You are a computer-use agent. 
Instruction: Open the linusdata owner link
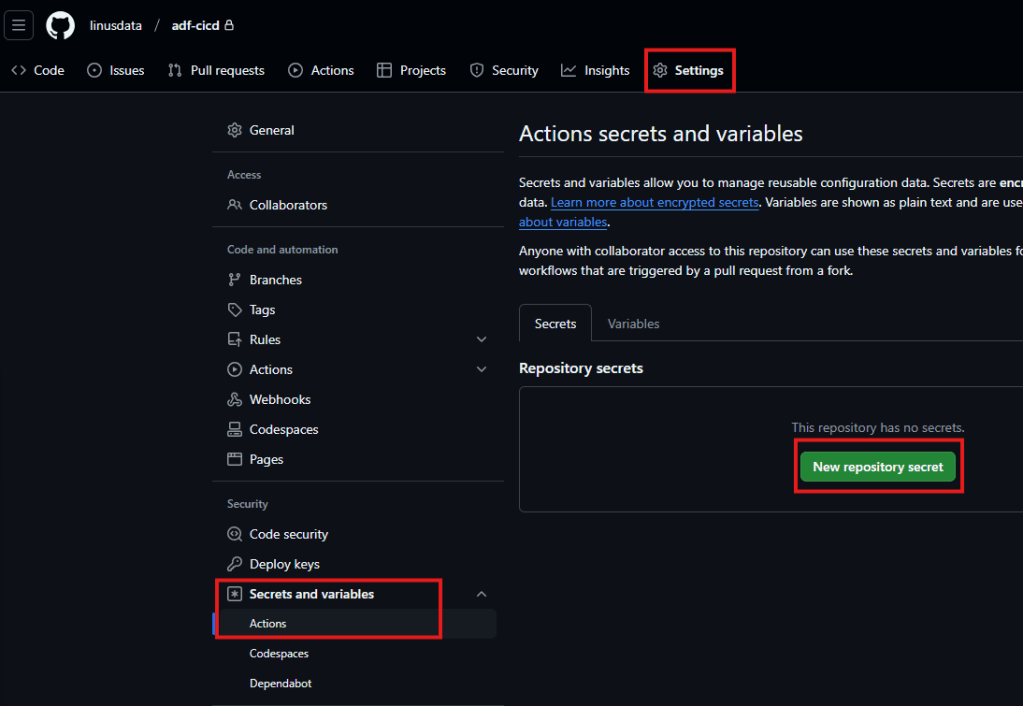(116, 25)
